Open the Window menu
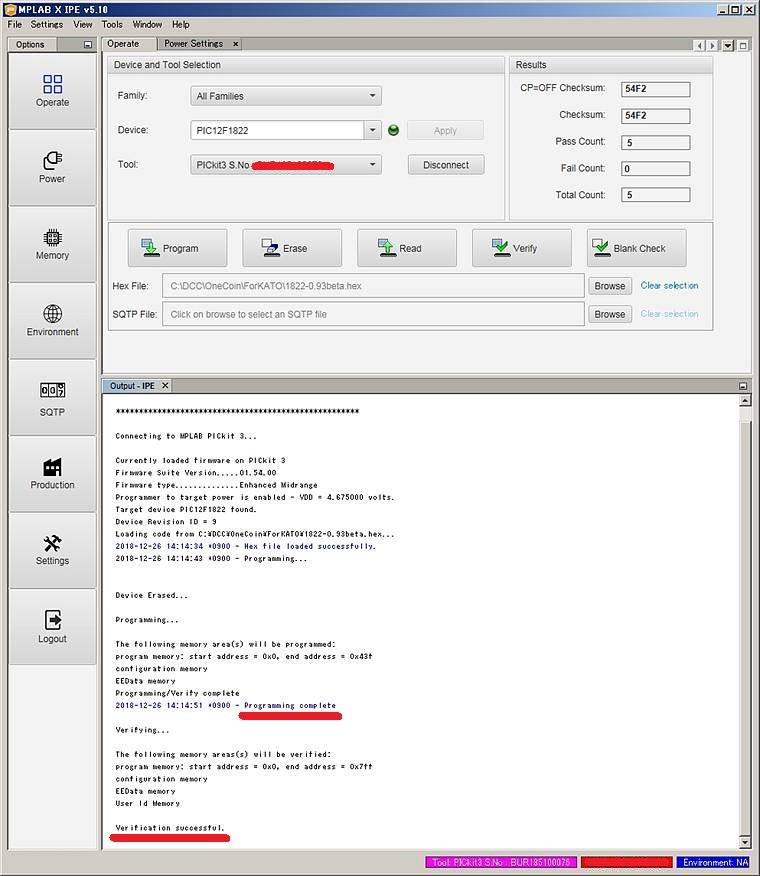This screenshot has height=876, width=760. click(x=147, y=25)
